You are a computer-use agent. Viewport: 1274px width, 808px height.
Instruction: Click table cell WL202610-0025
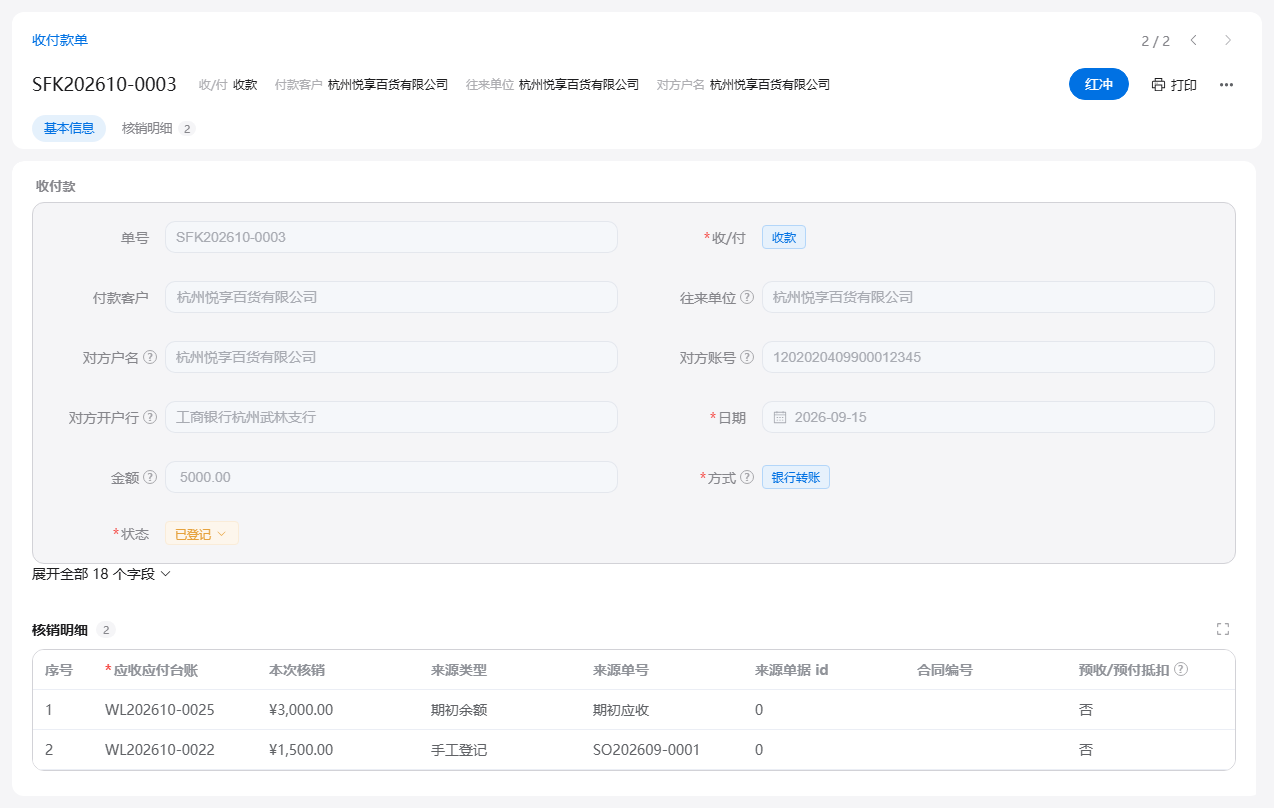pos(160,710)
